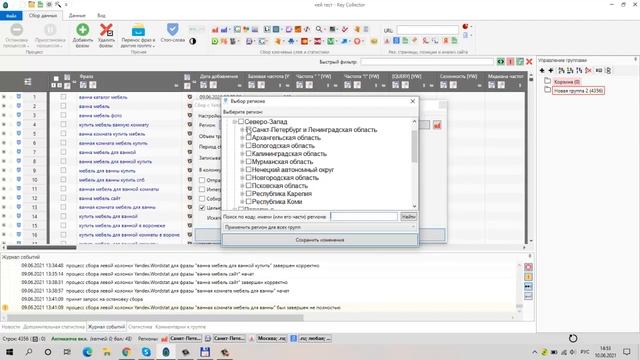Click the Найти button in region dialog
Screen dimensions: 640x360
coord(408,217)
